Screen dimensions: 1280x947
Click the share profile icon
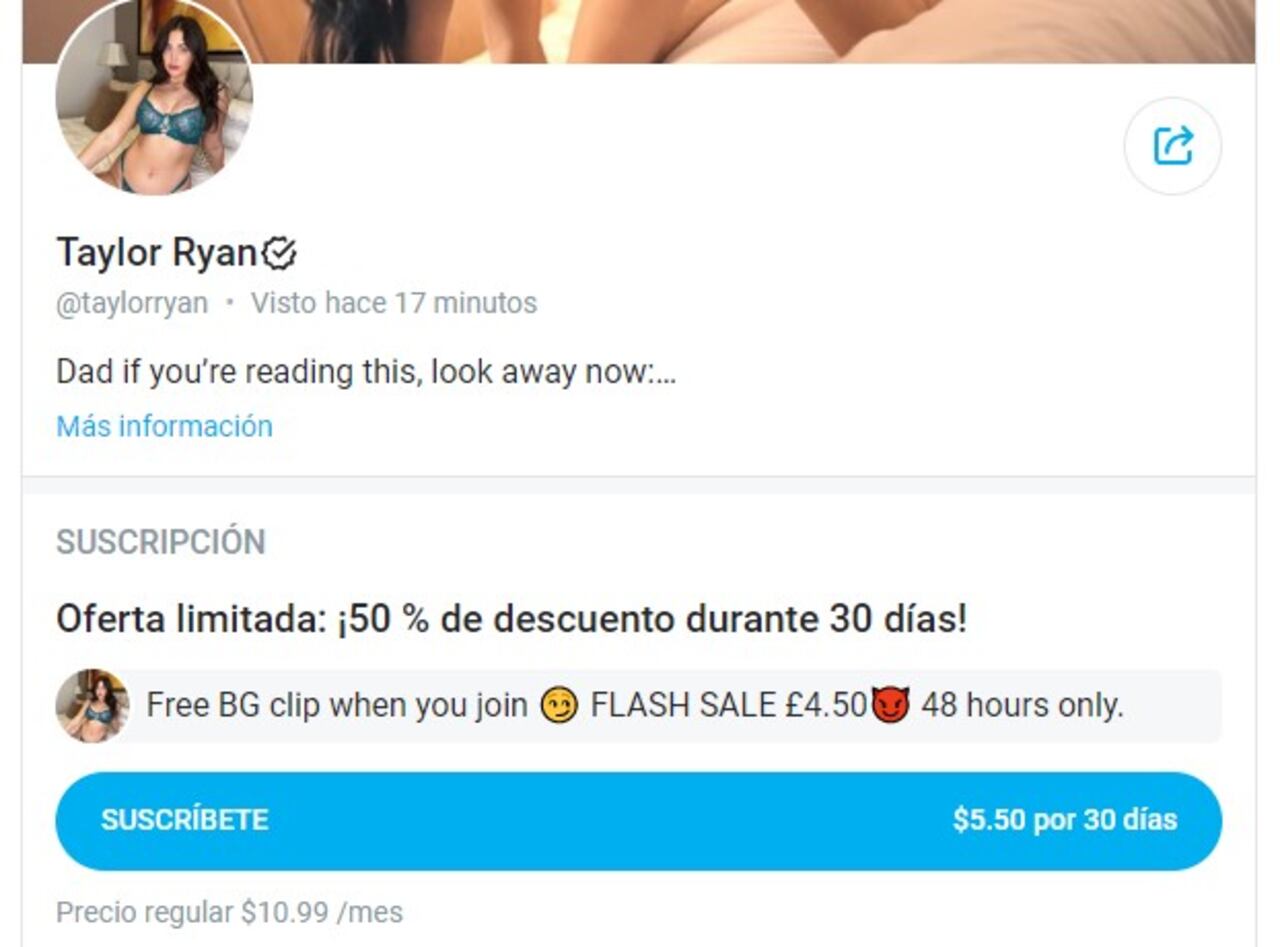1172,146
